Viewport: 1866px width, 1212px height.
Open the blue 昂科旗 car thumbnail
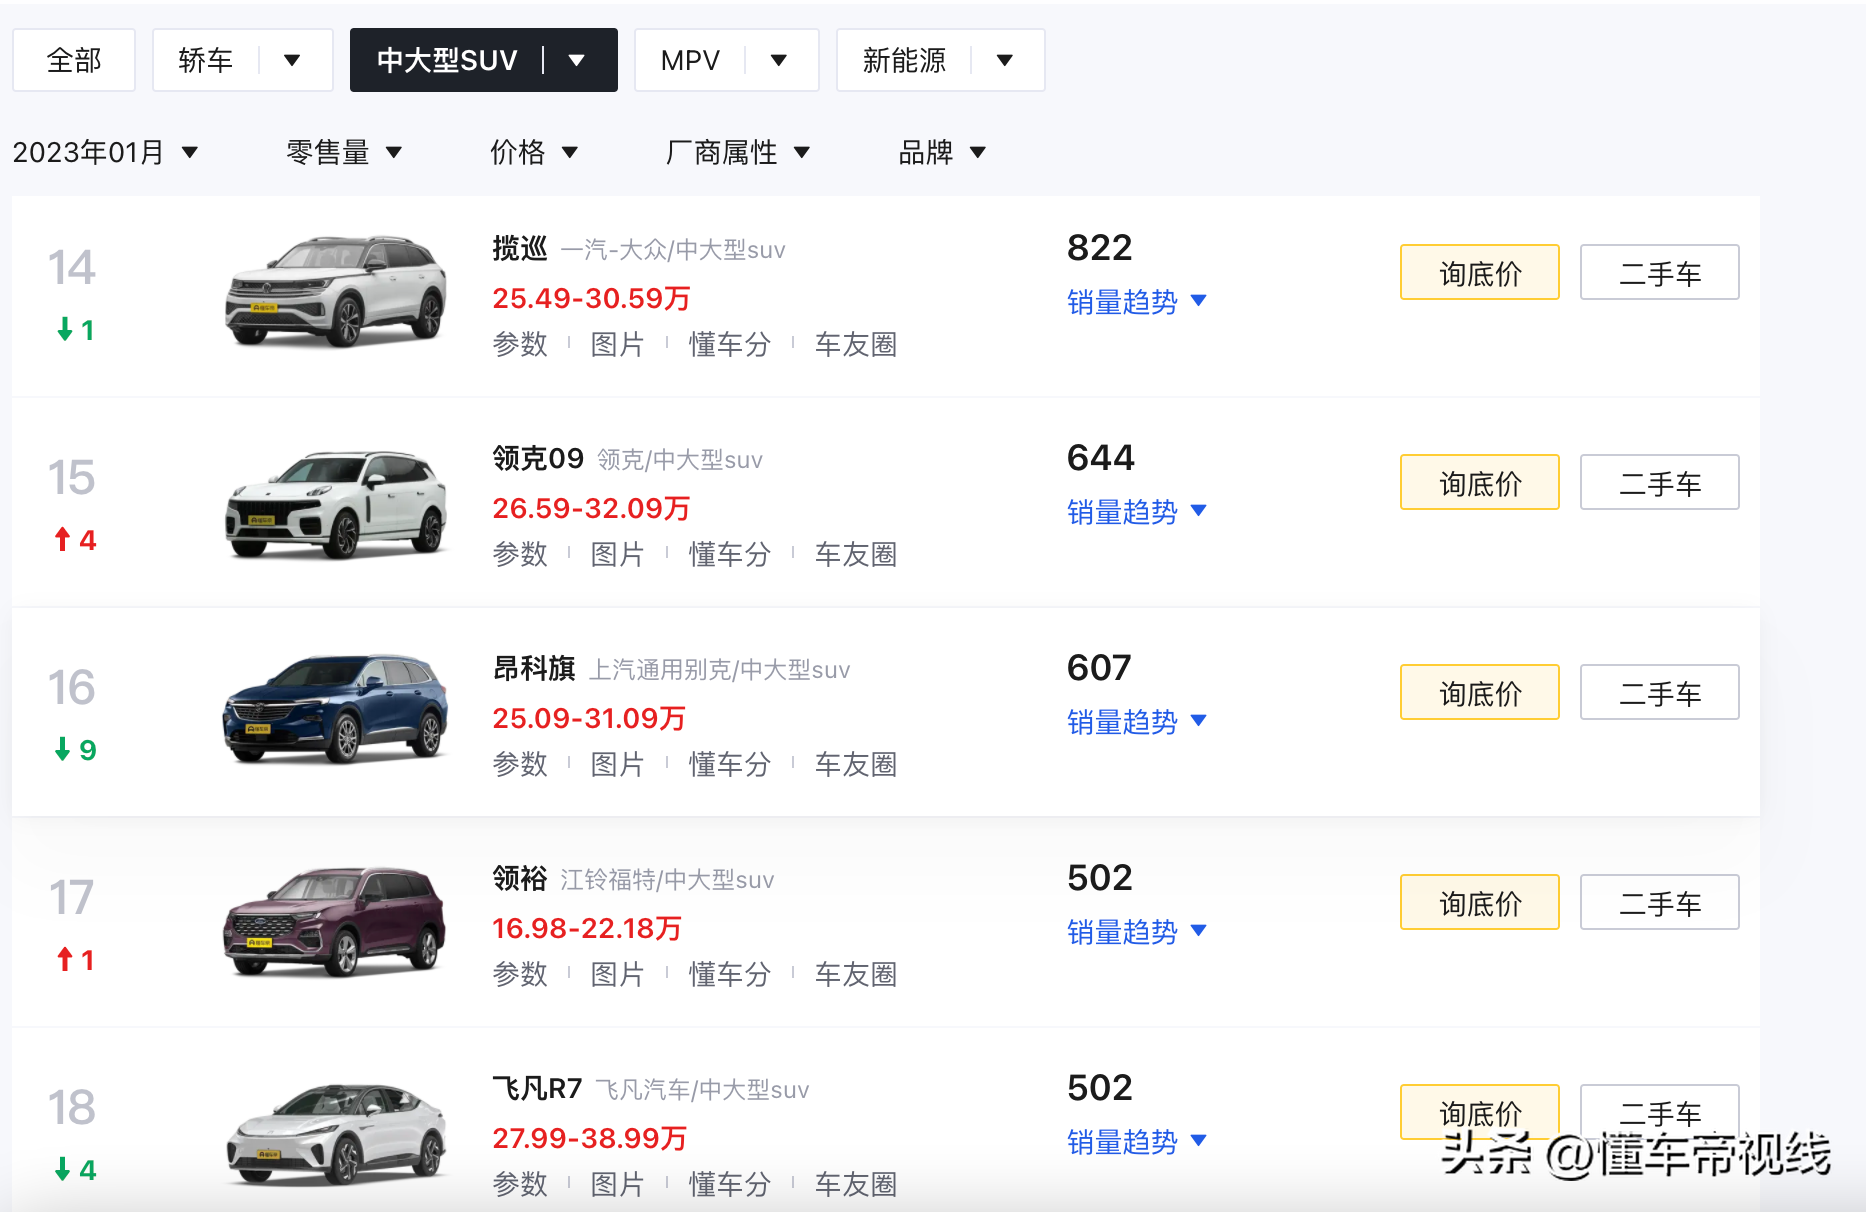click(x=336, y=708)
